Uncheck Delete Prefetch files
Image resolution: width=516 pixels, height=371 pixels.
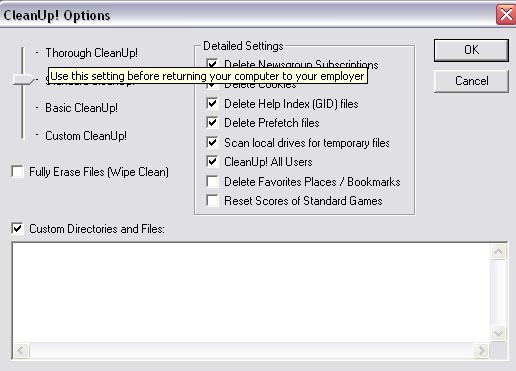pos(212,123)
